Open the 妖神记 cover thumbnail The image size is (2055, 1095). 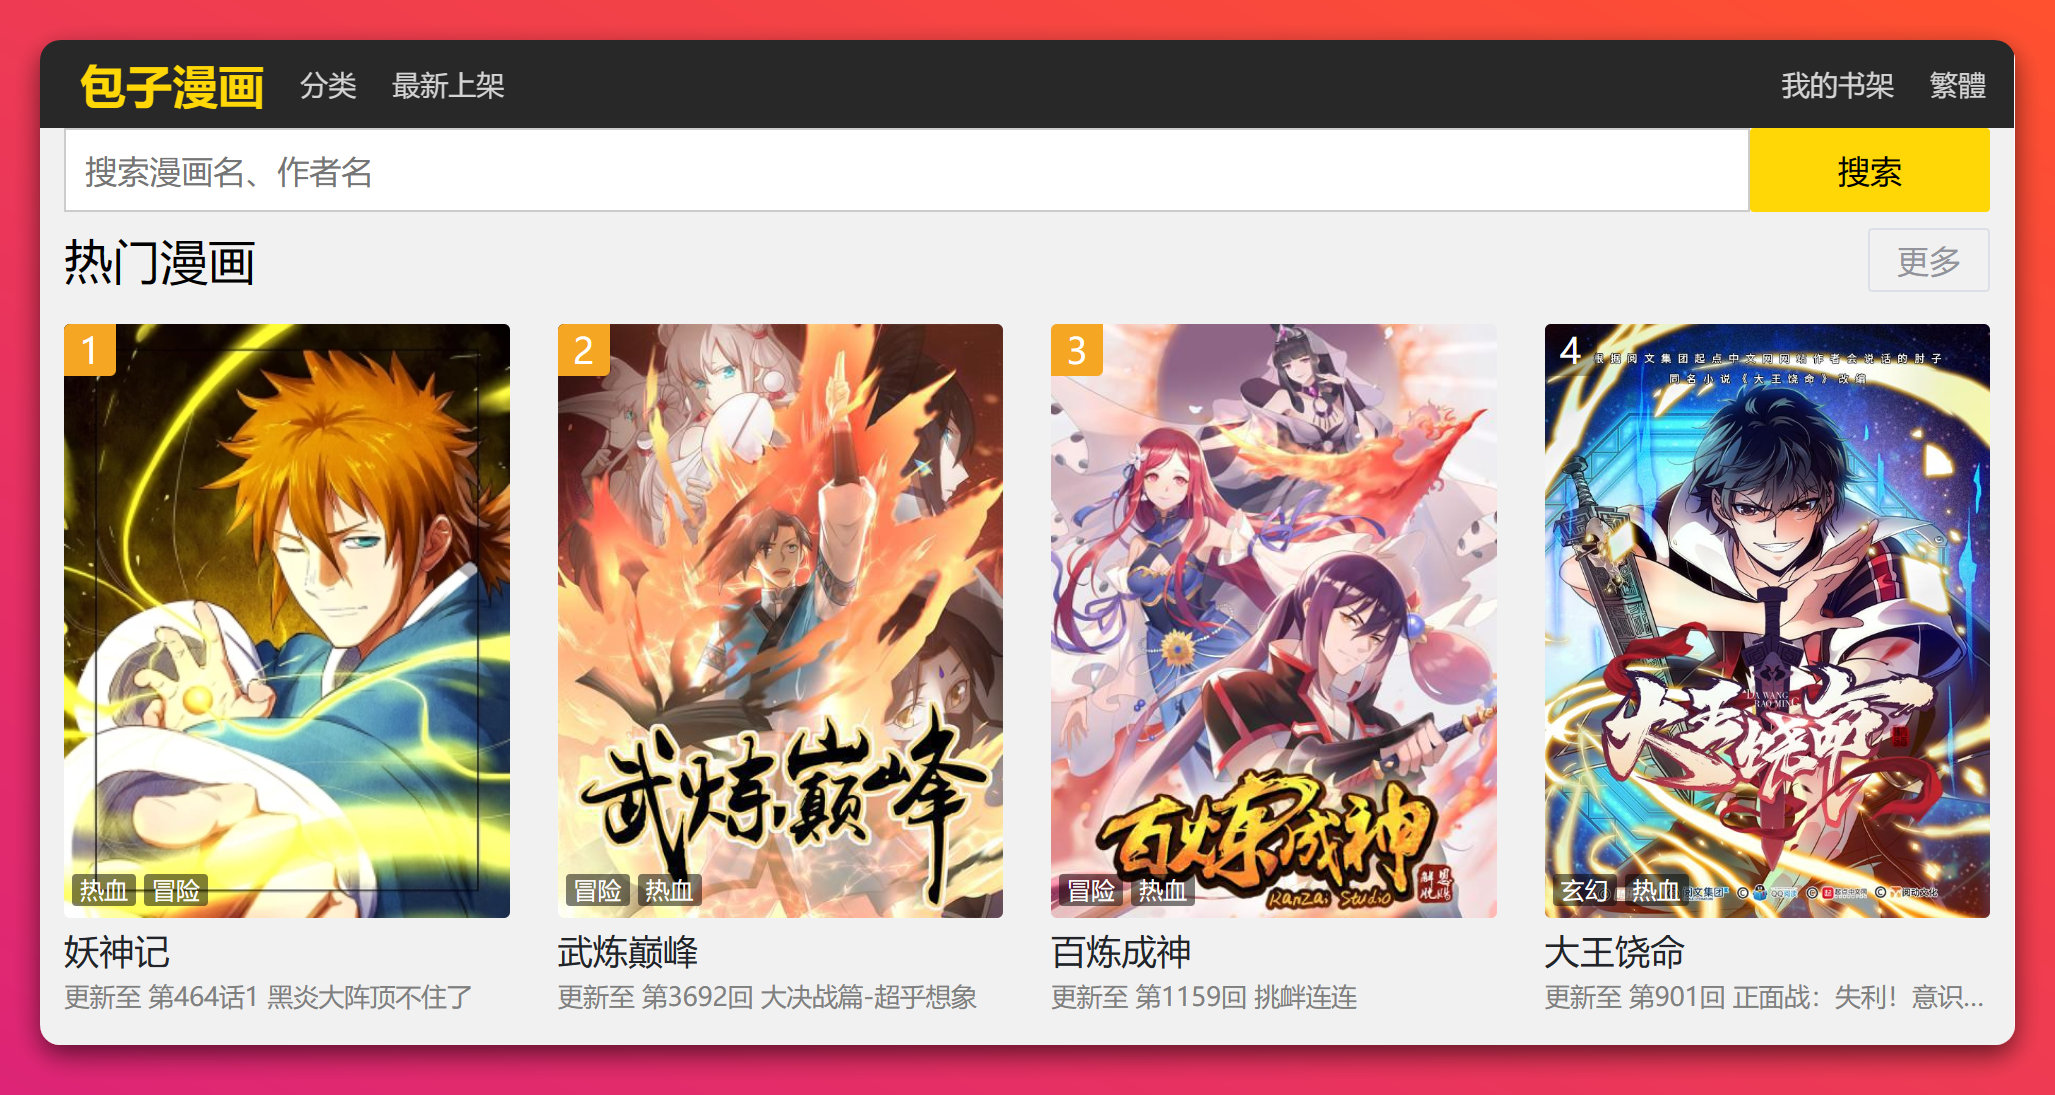[x=287, y=620]
